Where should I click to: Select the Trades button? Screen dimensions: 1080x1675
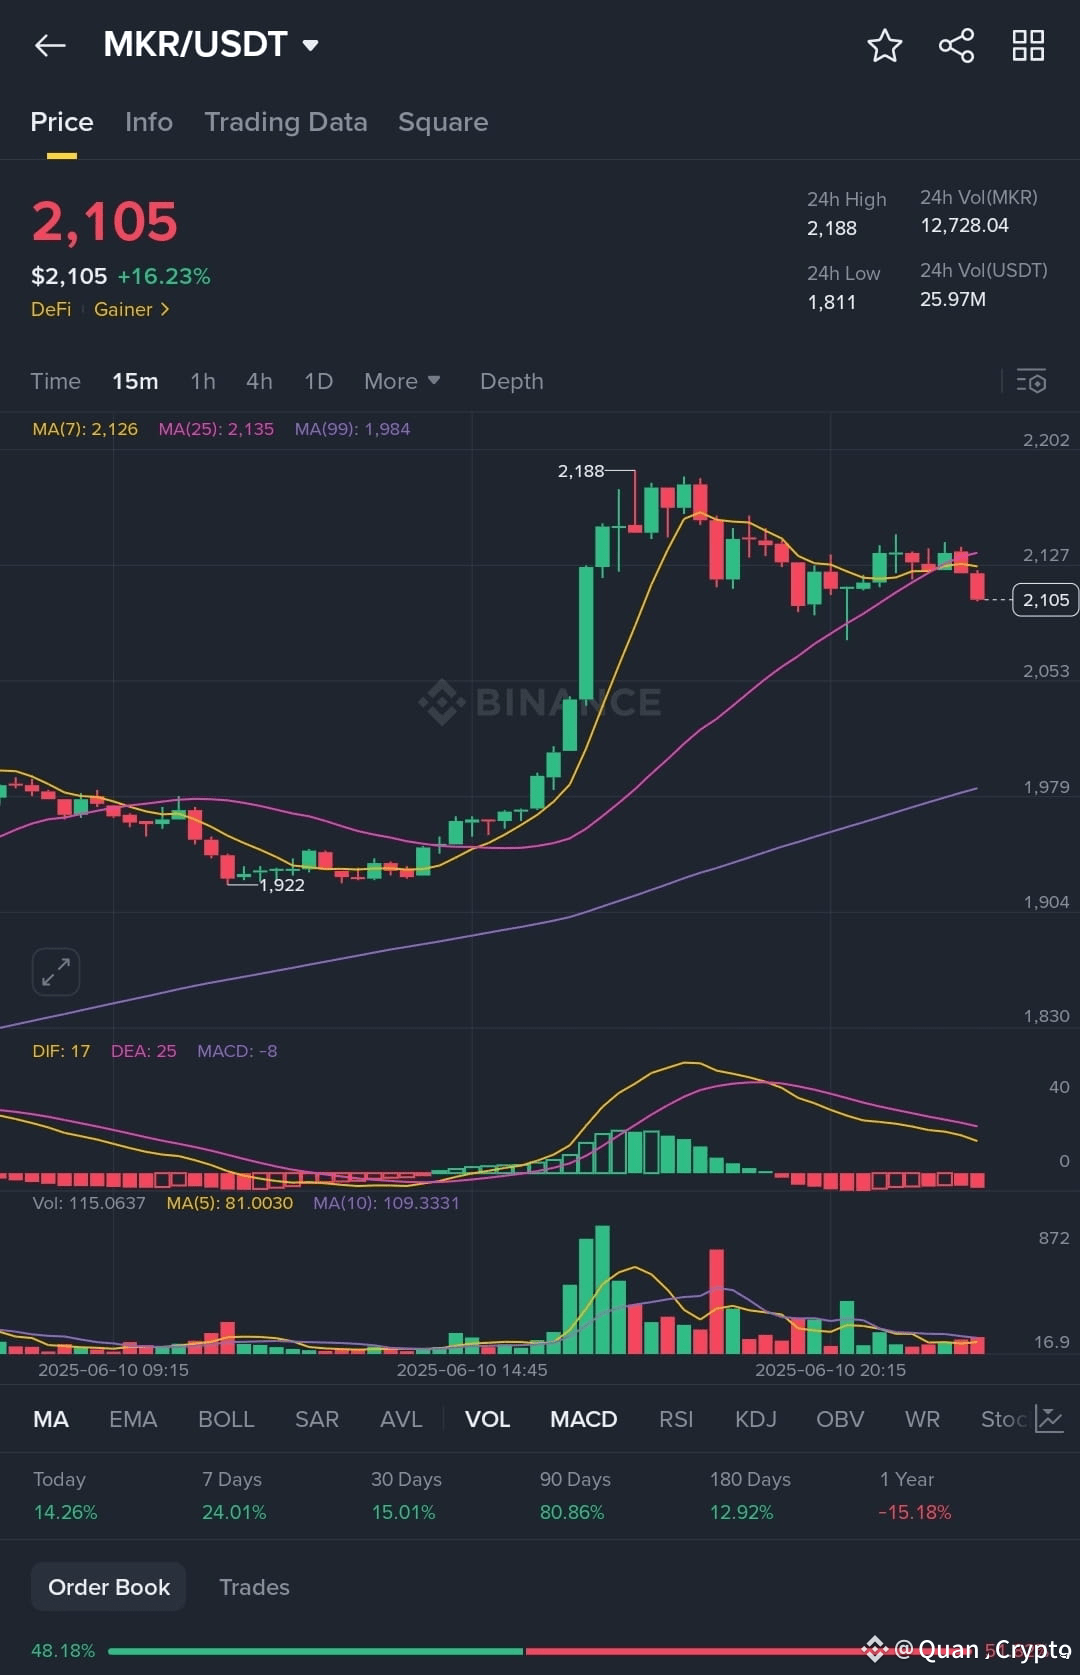coord(254,1587)
